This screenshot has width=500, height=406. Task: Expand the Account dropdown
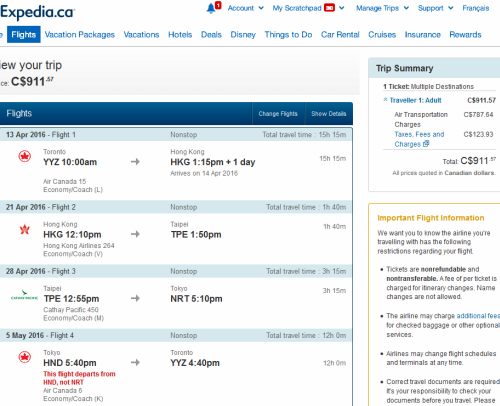click(x=246, y=8)
